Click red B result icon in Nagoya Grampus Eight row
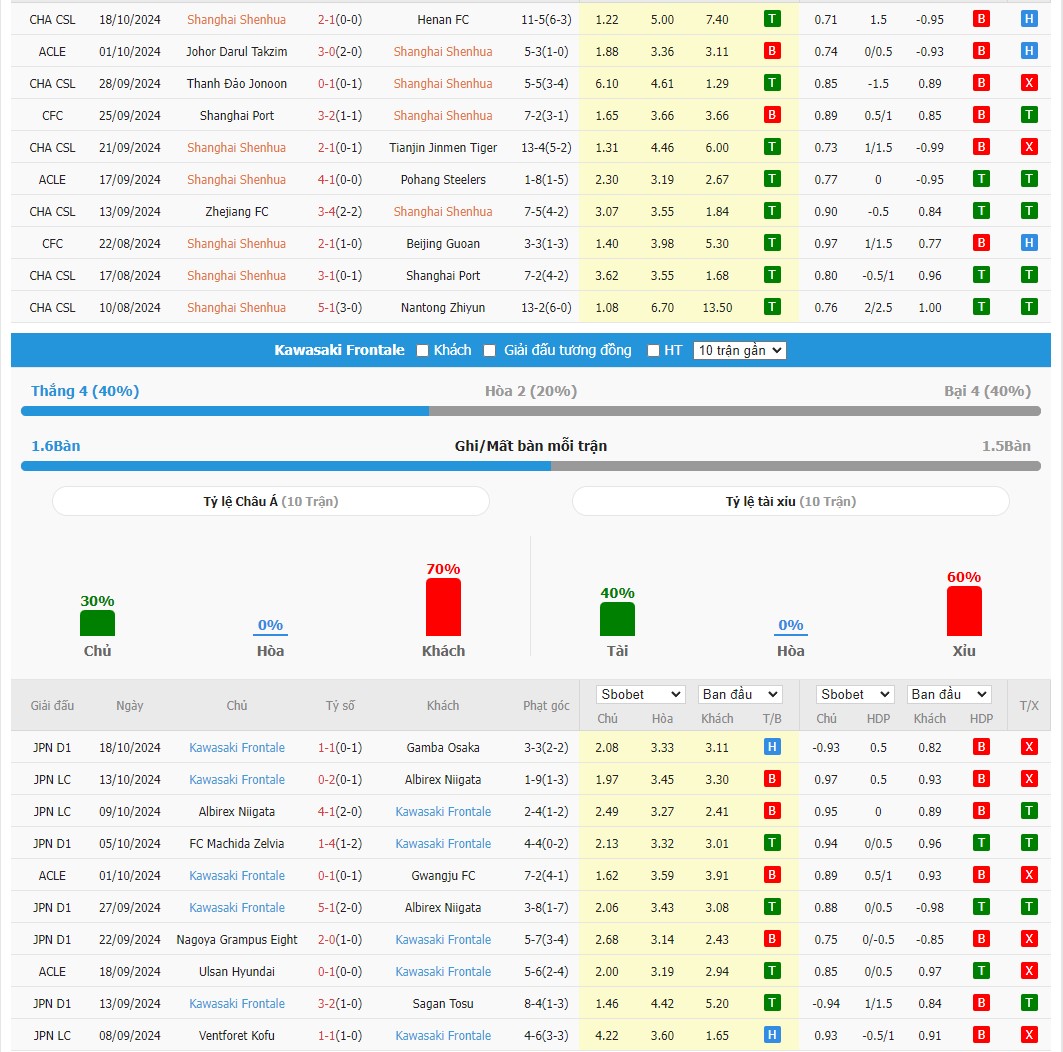The image size is (1063, 1052). [771, 939]
